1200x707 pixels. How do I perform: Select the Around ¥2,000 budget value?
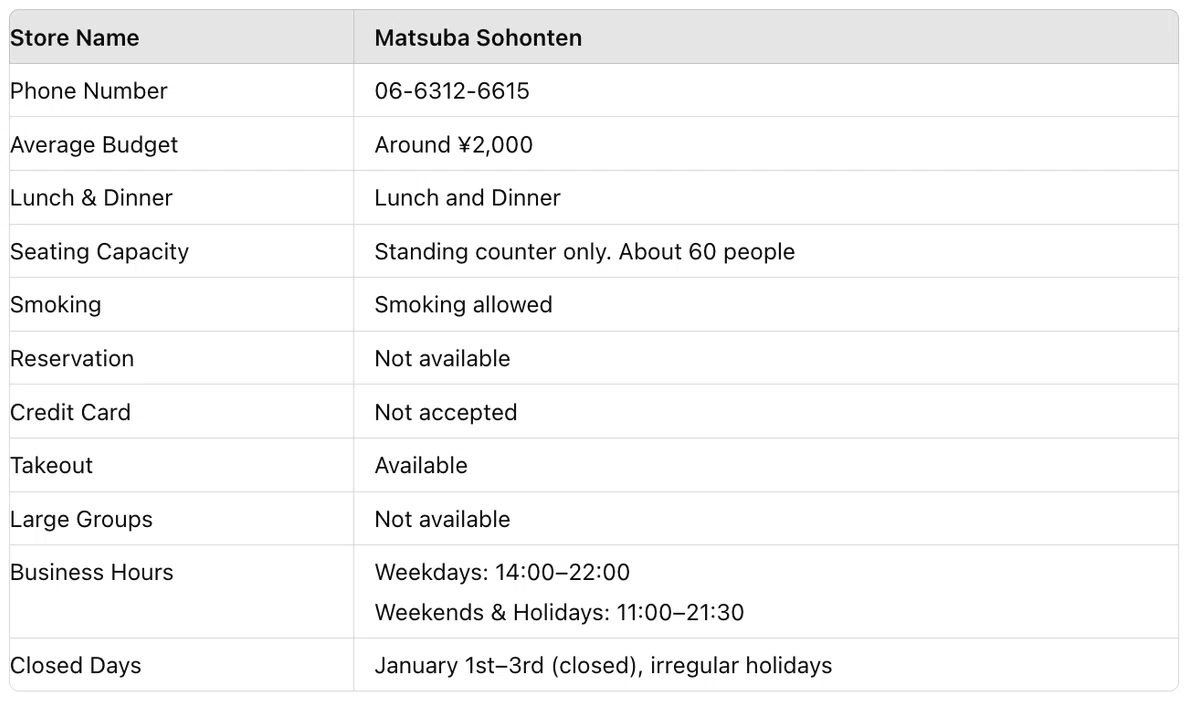[454, 145]
